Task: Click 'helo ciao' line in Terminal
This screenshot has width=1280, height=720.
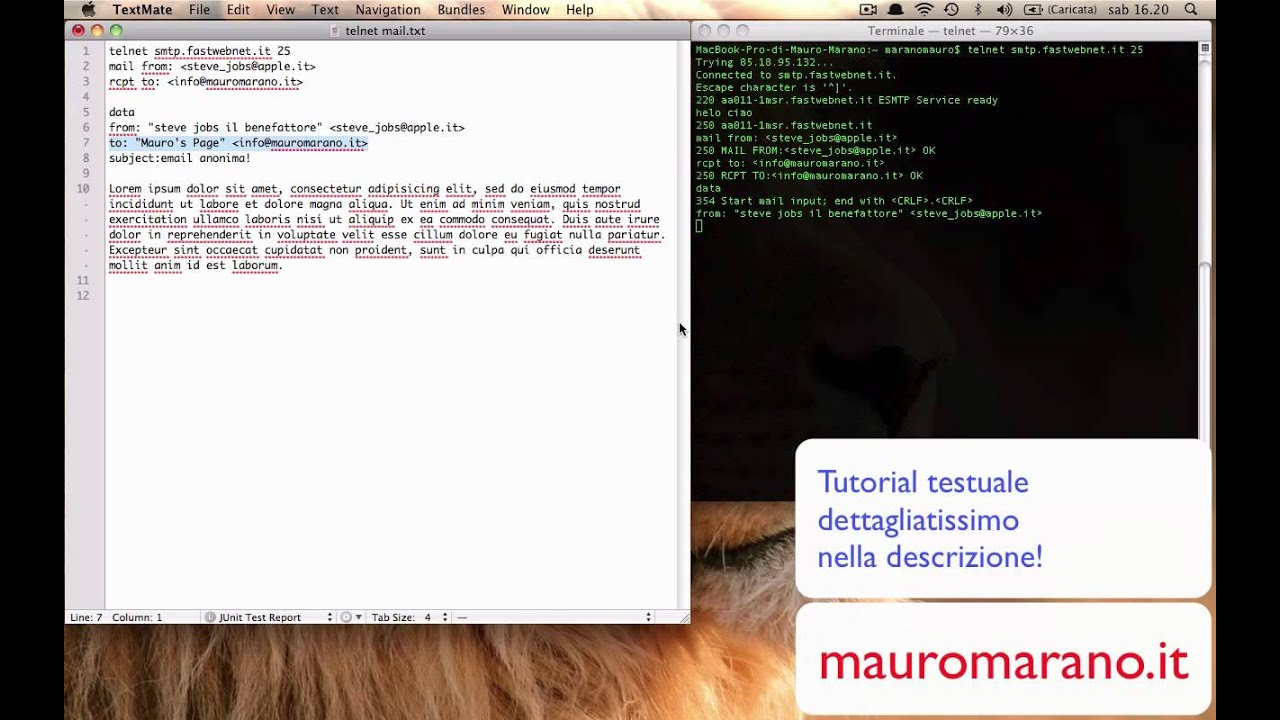Action: pos(724,113)
